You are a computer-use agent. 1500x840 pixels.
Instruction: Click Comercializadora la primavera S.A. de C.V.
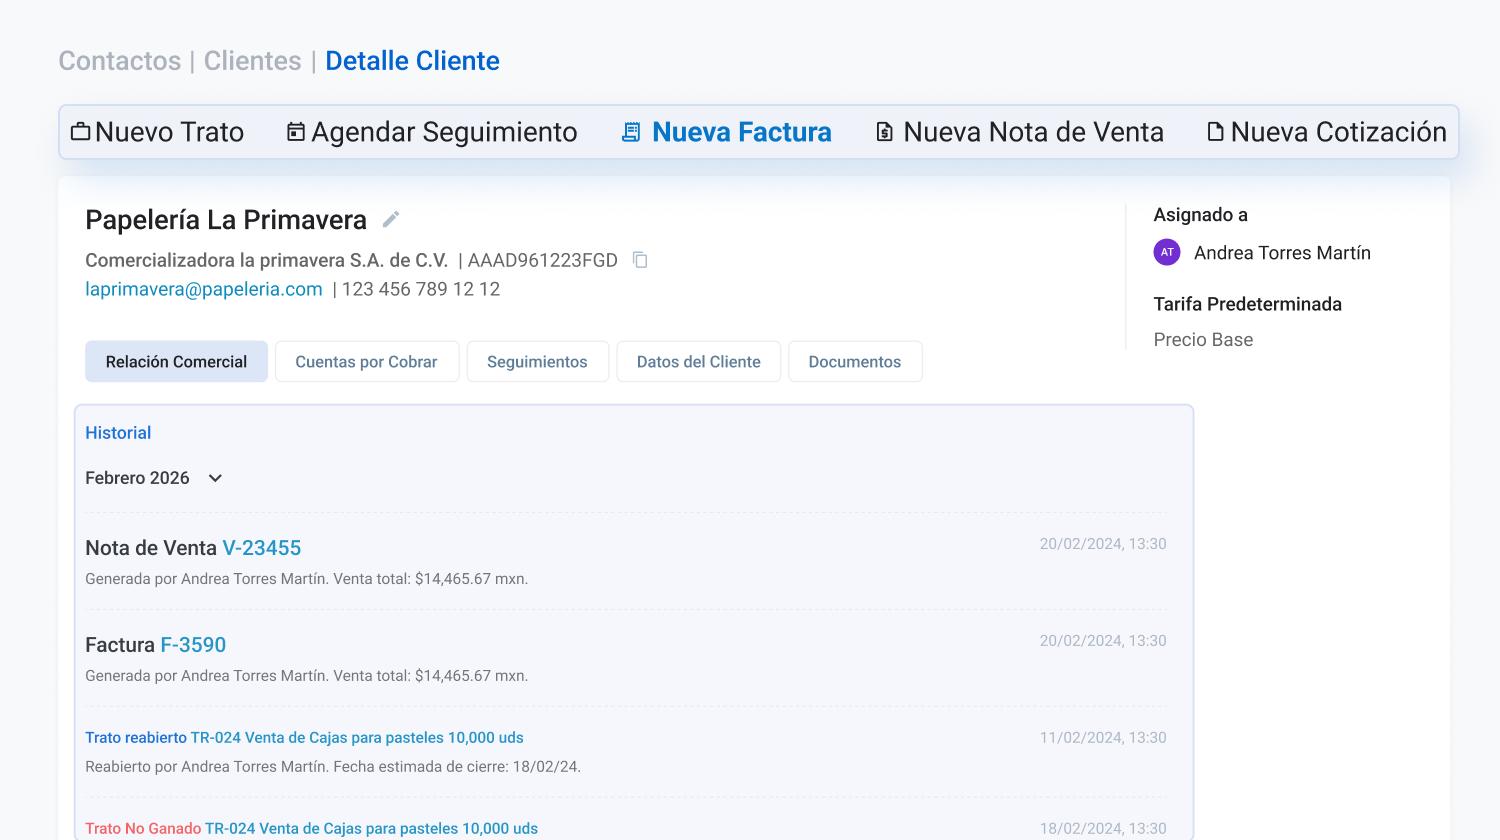click(x=267, y=260)
